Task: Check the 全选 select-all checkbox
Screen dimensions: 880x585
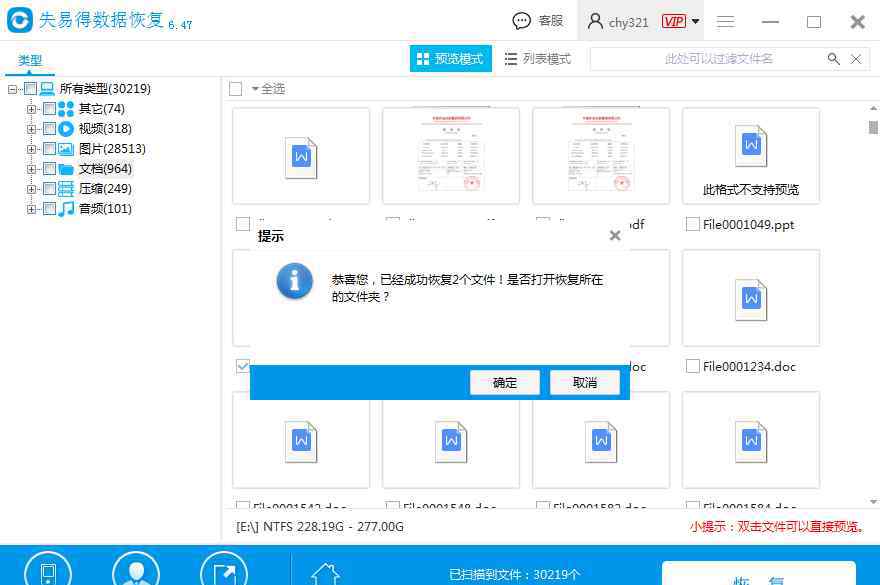Action: click(x=236, y=89)
